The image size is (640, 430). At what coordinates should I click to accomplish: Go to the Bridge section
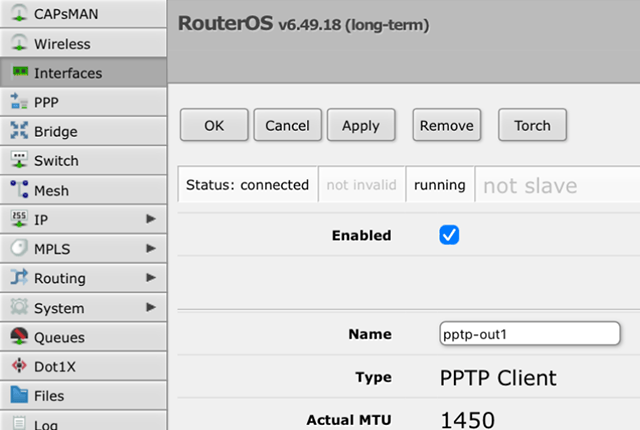coord(83,131)
